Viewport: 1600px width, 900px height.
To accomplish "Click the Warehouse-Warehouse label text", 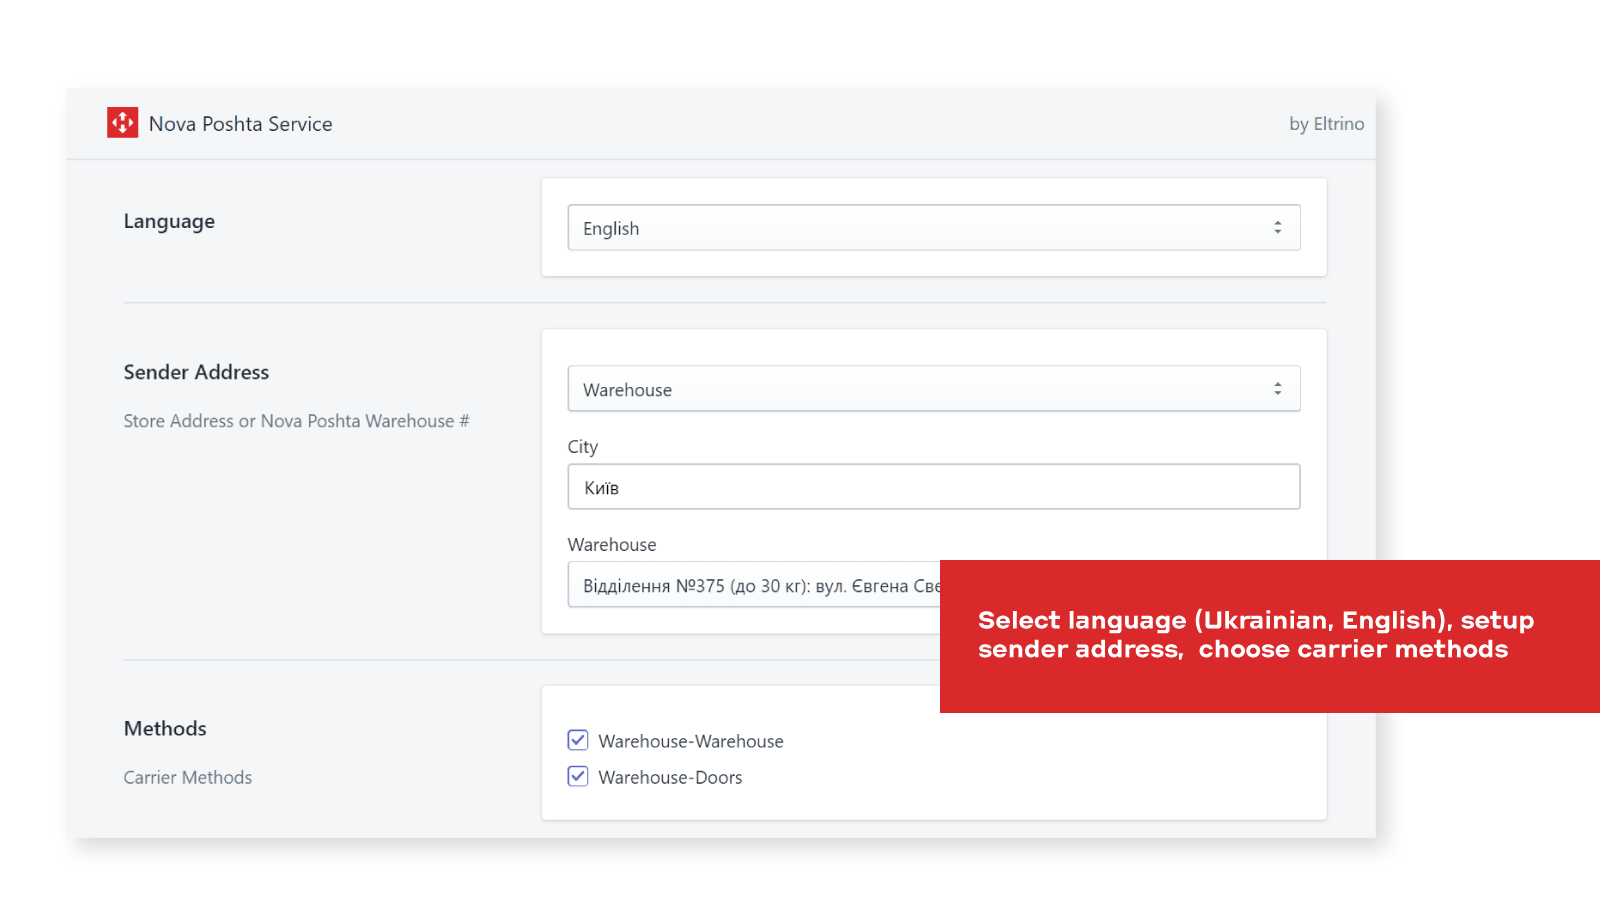I will coord(691,741).
